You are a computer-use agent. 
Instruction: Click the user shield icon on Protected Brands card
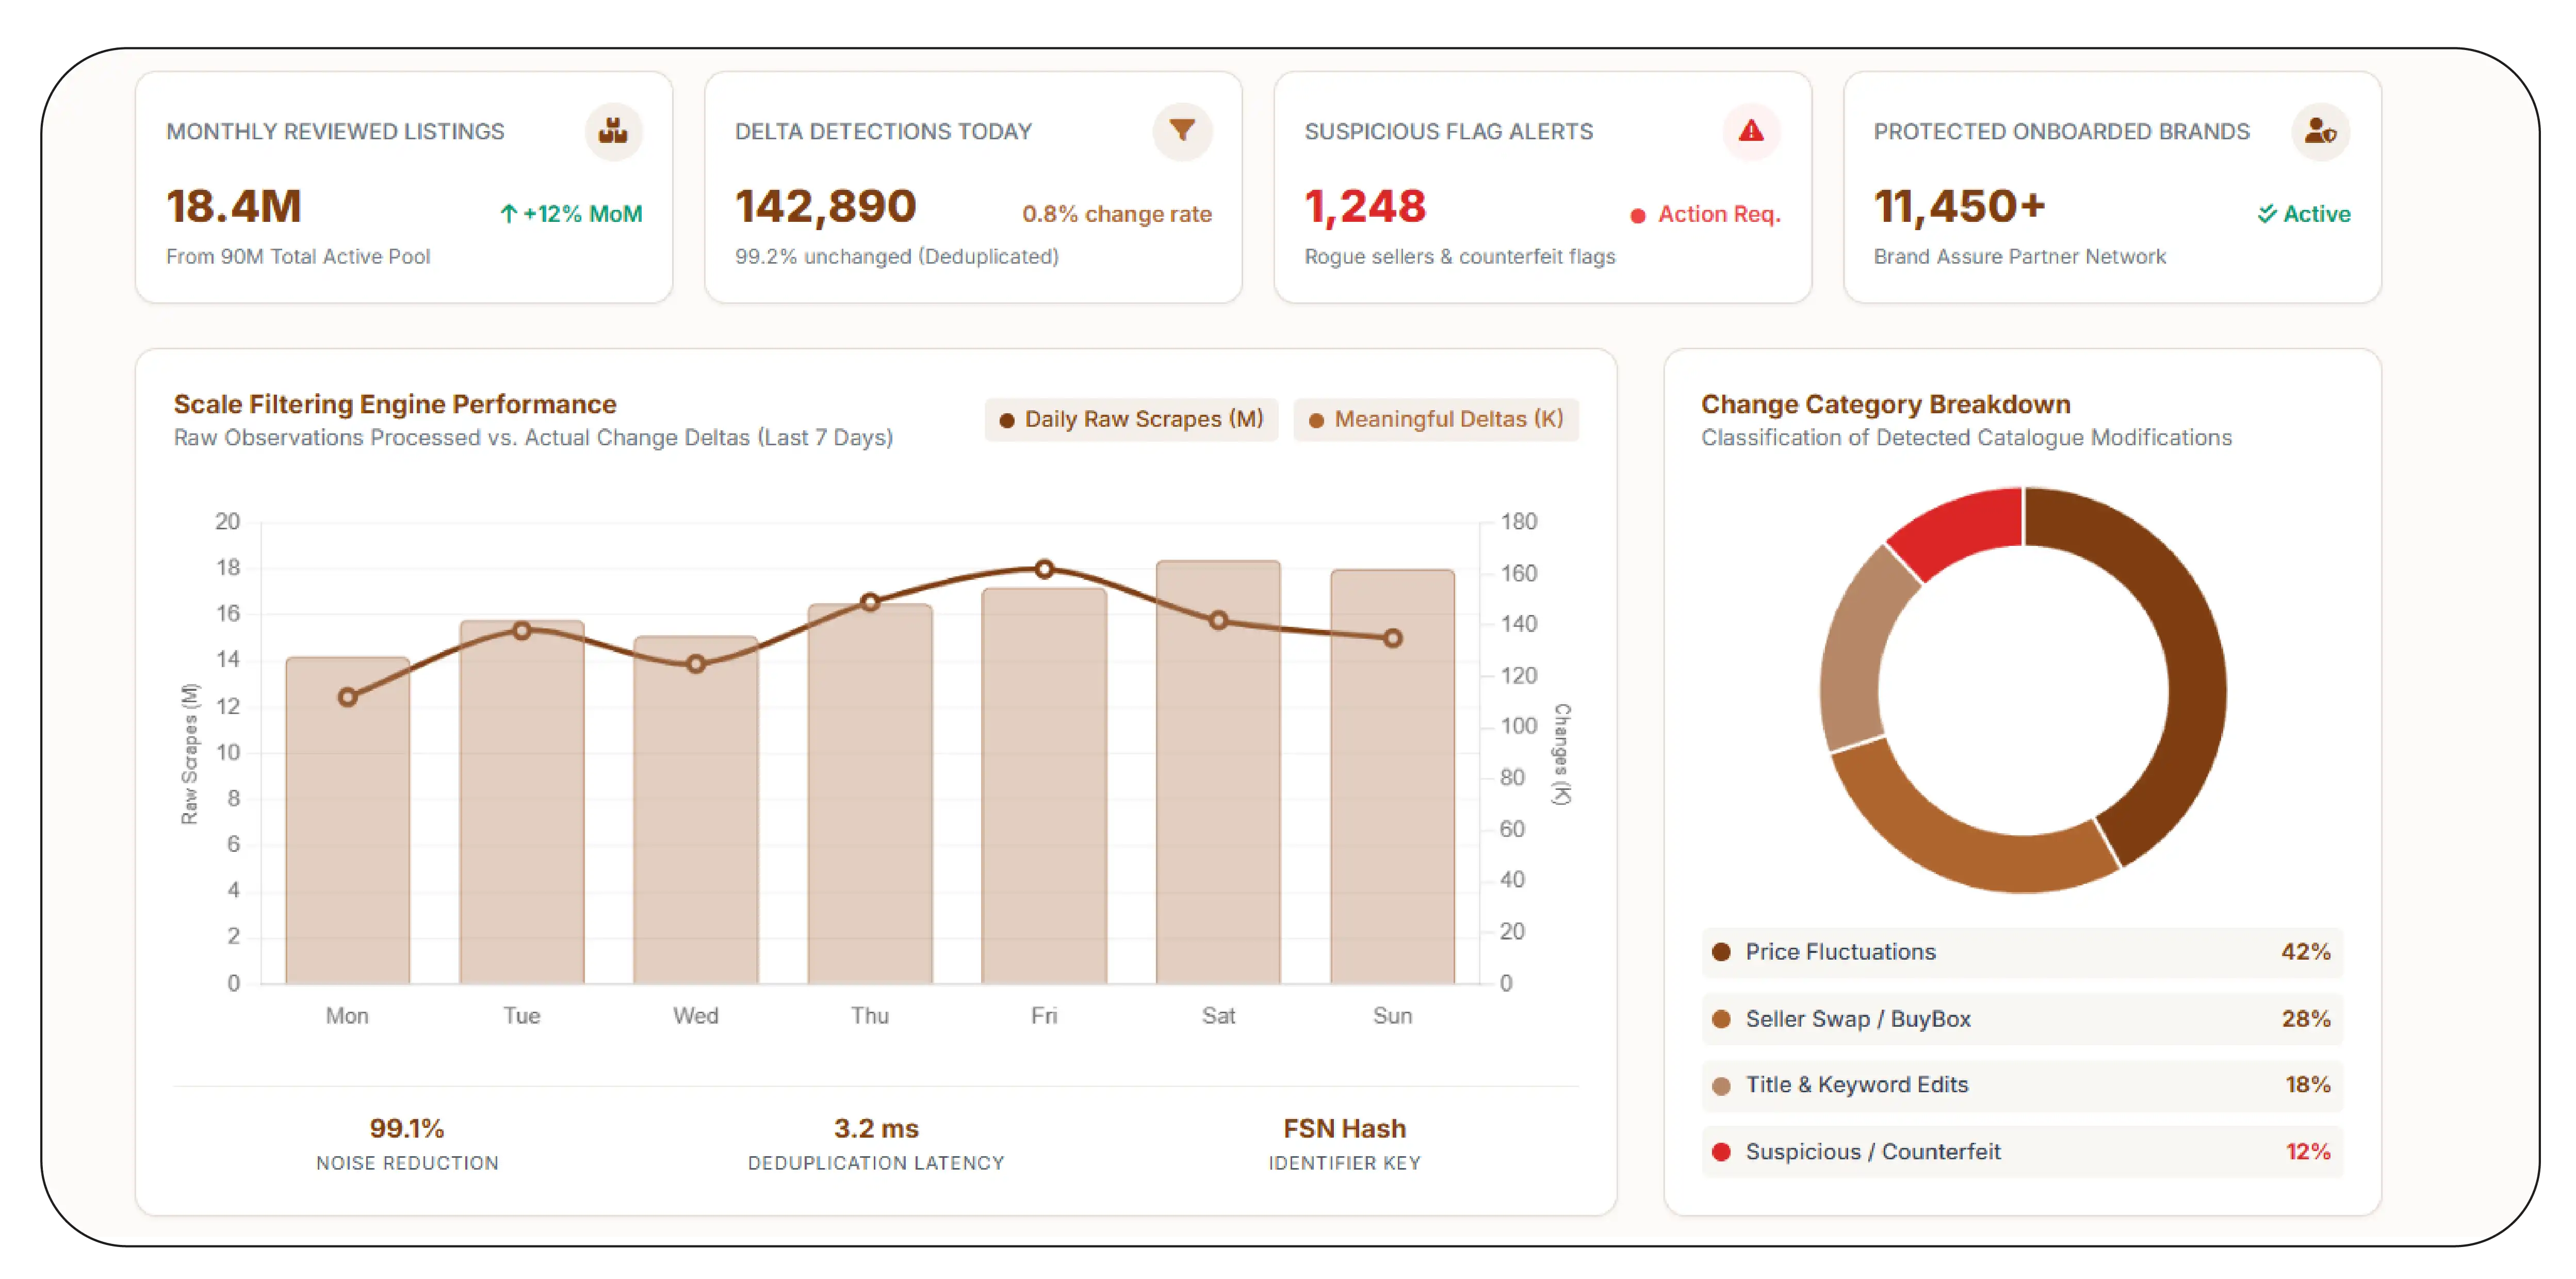click(2320, 131)
